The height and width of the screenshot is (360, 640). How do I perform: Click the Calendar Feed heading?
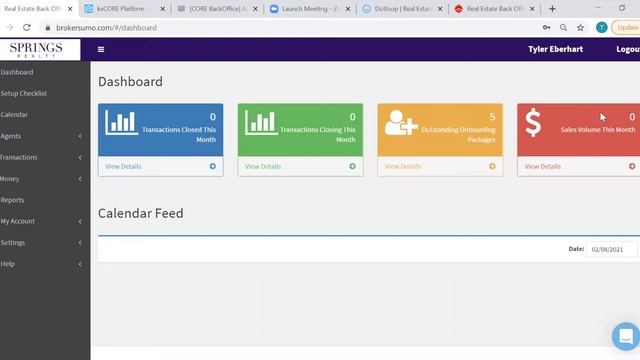tap(141, 213)
